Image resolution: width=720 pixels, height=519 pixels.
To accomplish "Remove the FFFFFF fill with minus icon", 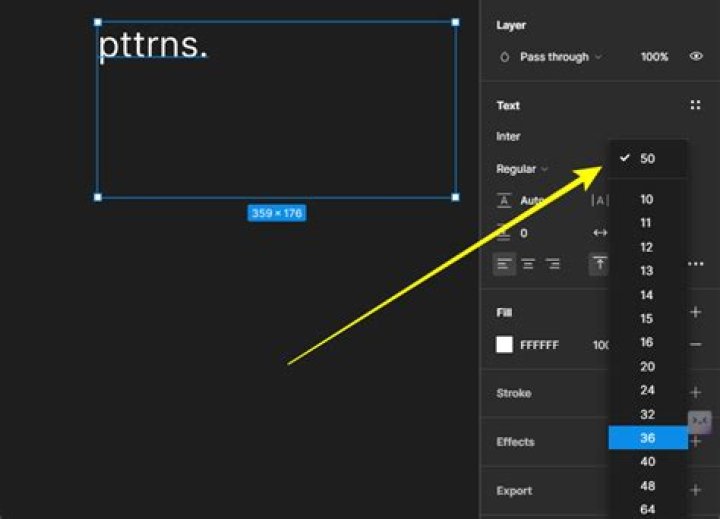I will click(696, 344).
